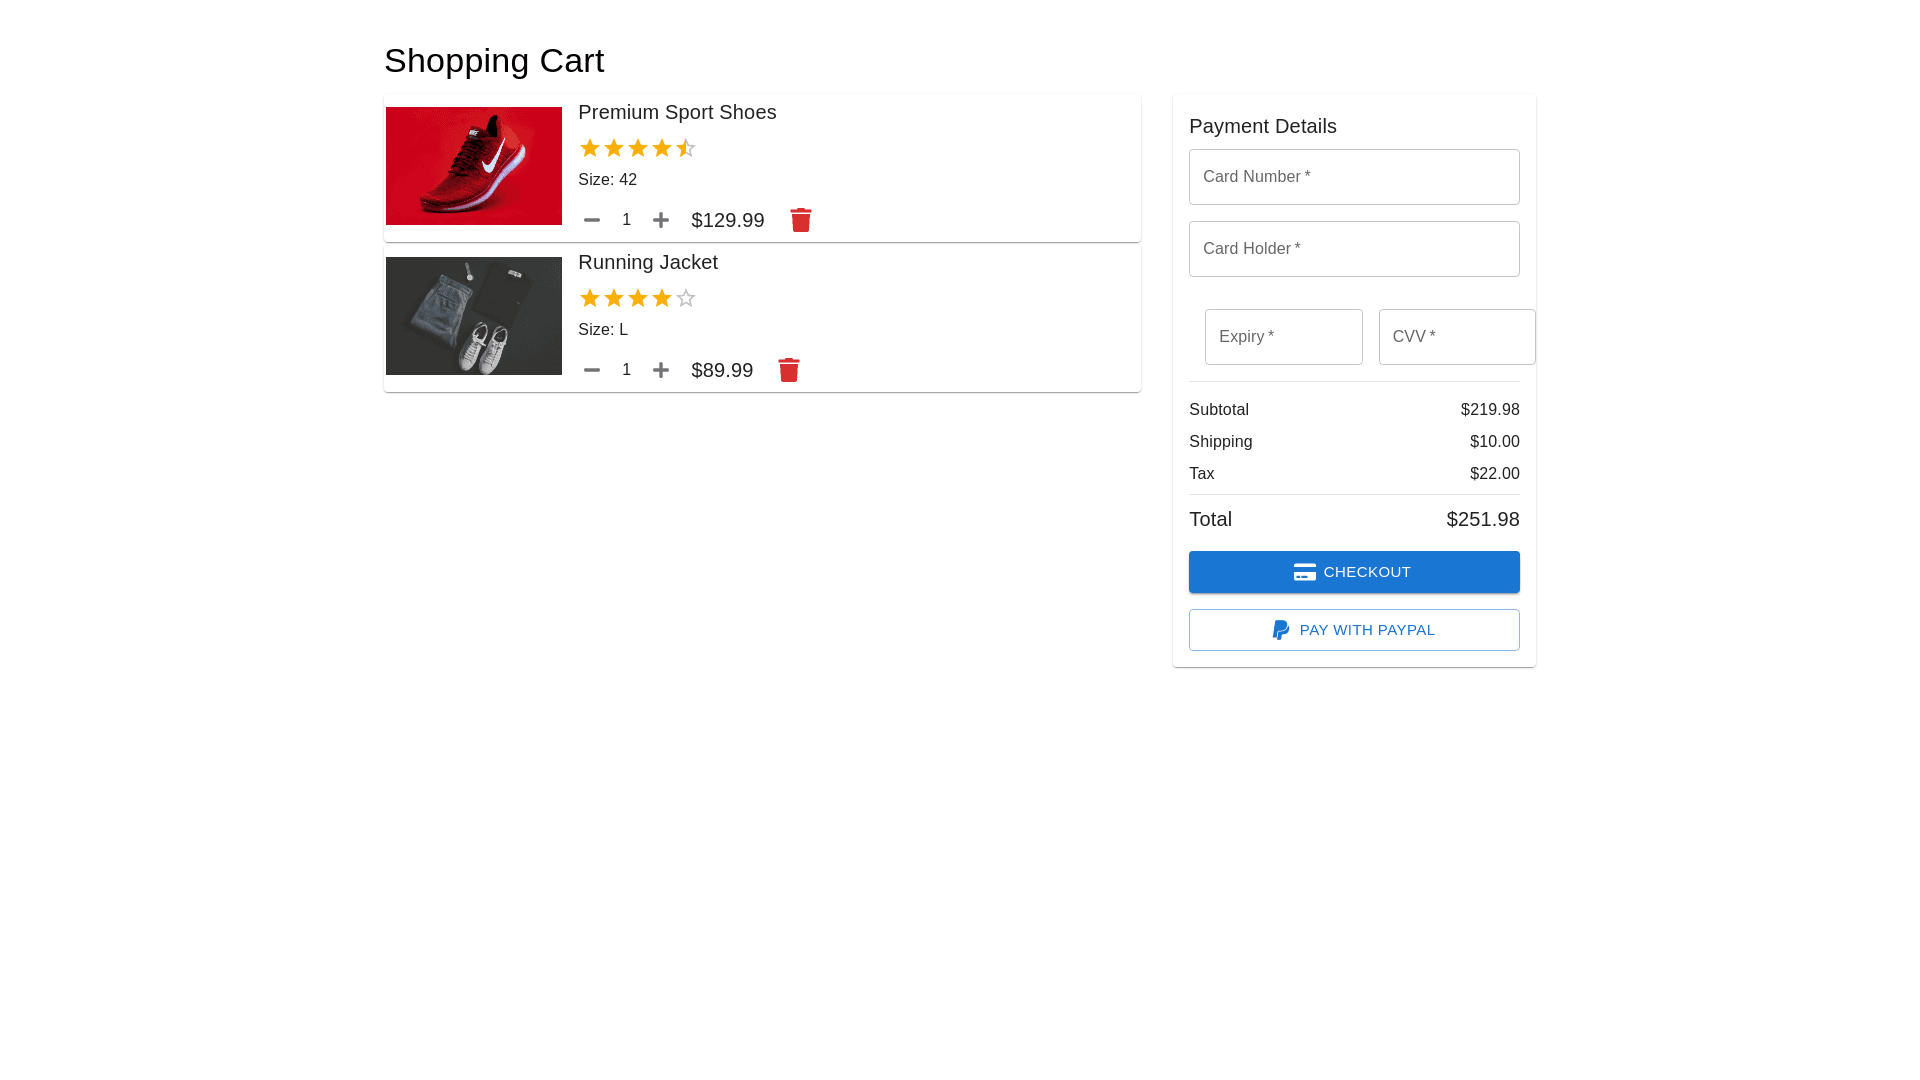This screenshot has height=1080, width=1920.
Task: Click the half-filled star on Sport Shoes
Action: pyautogui.click(x=686, y=148)
